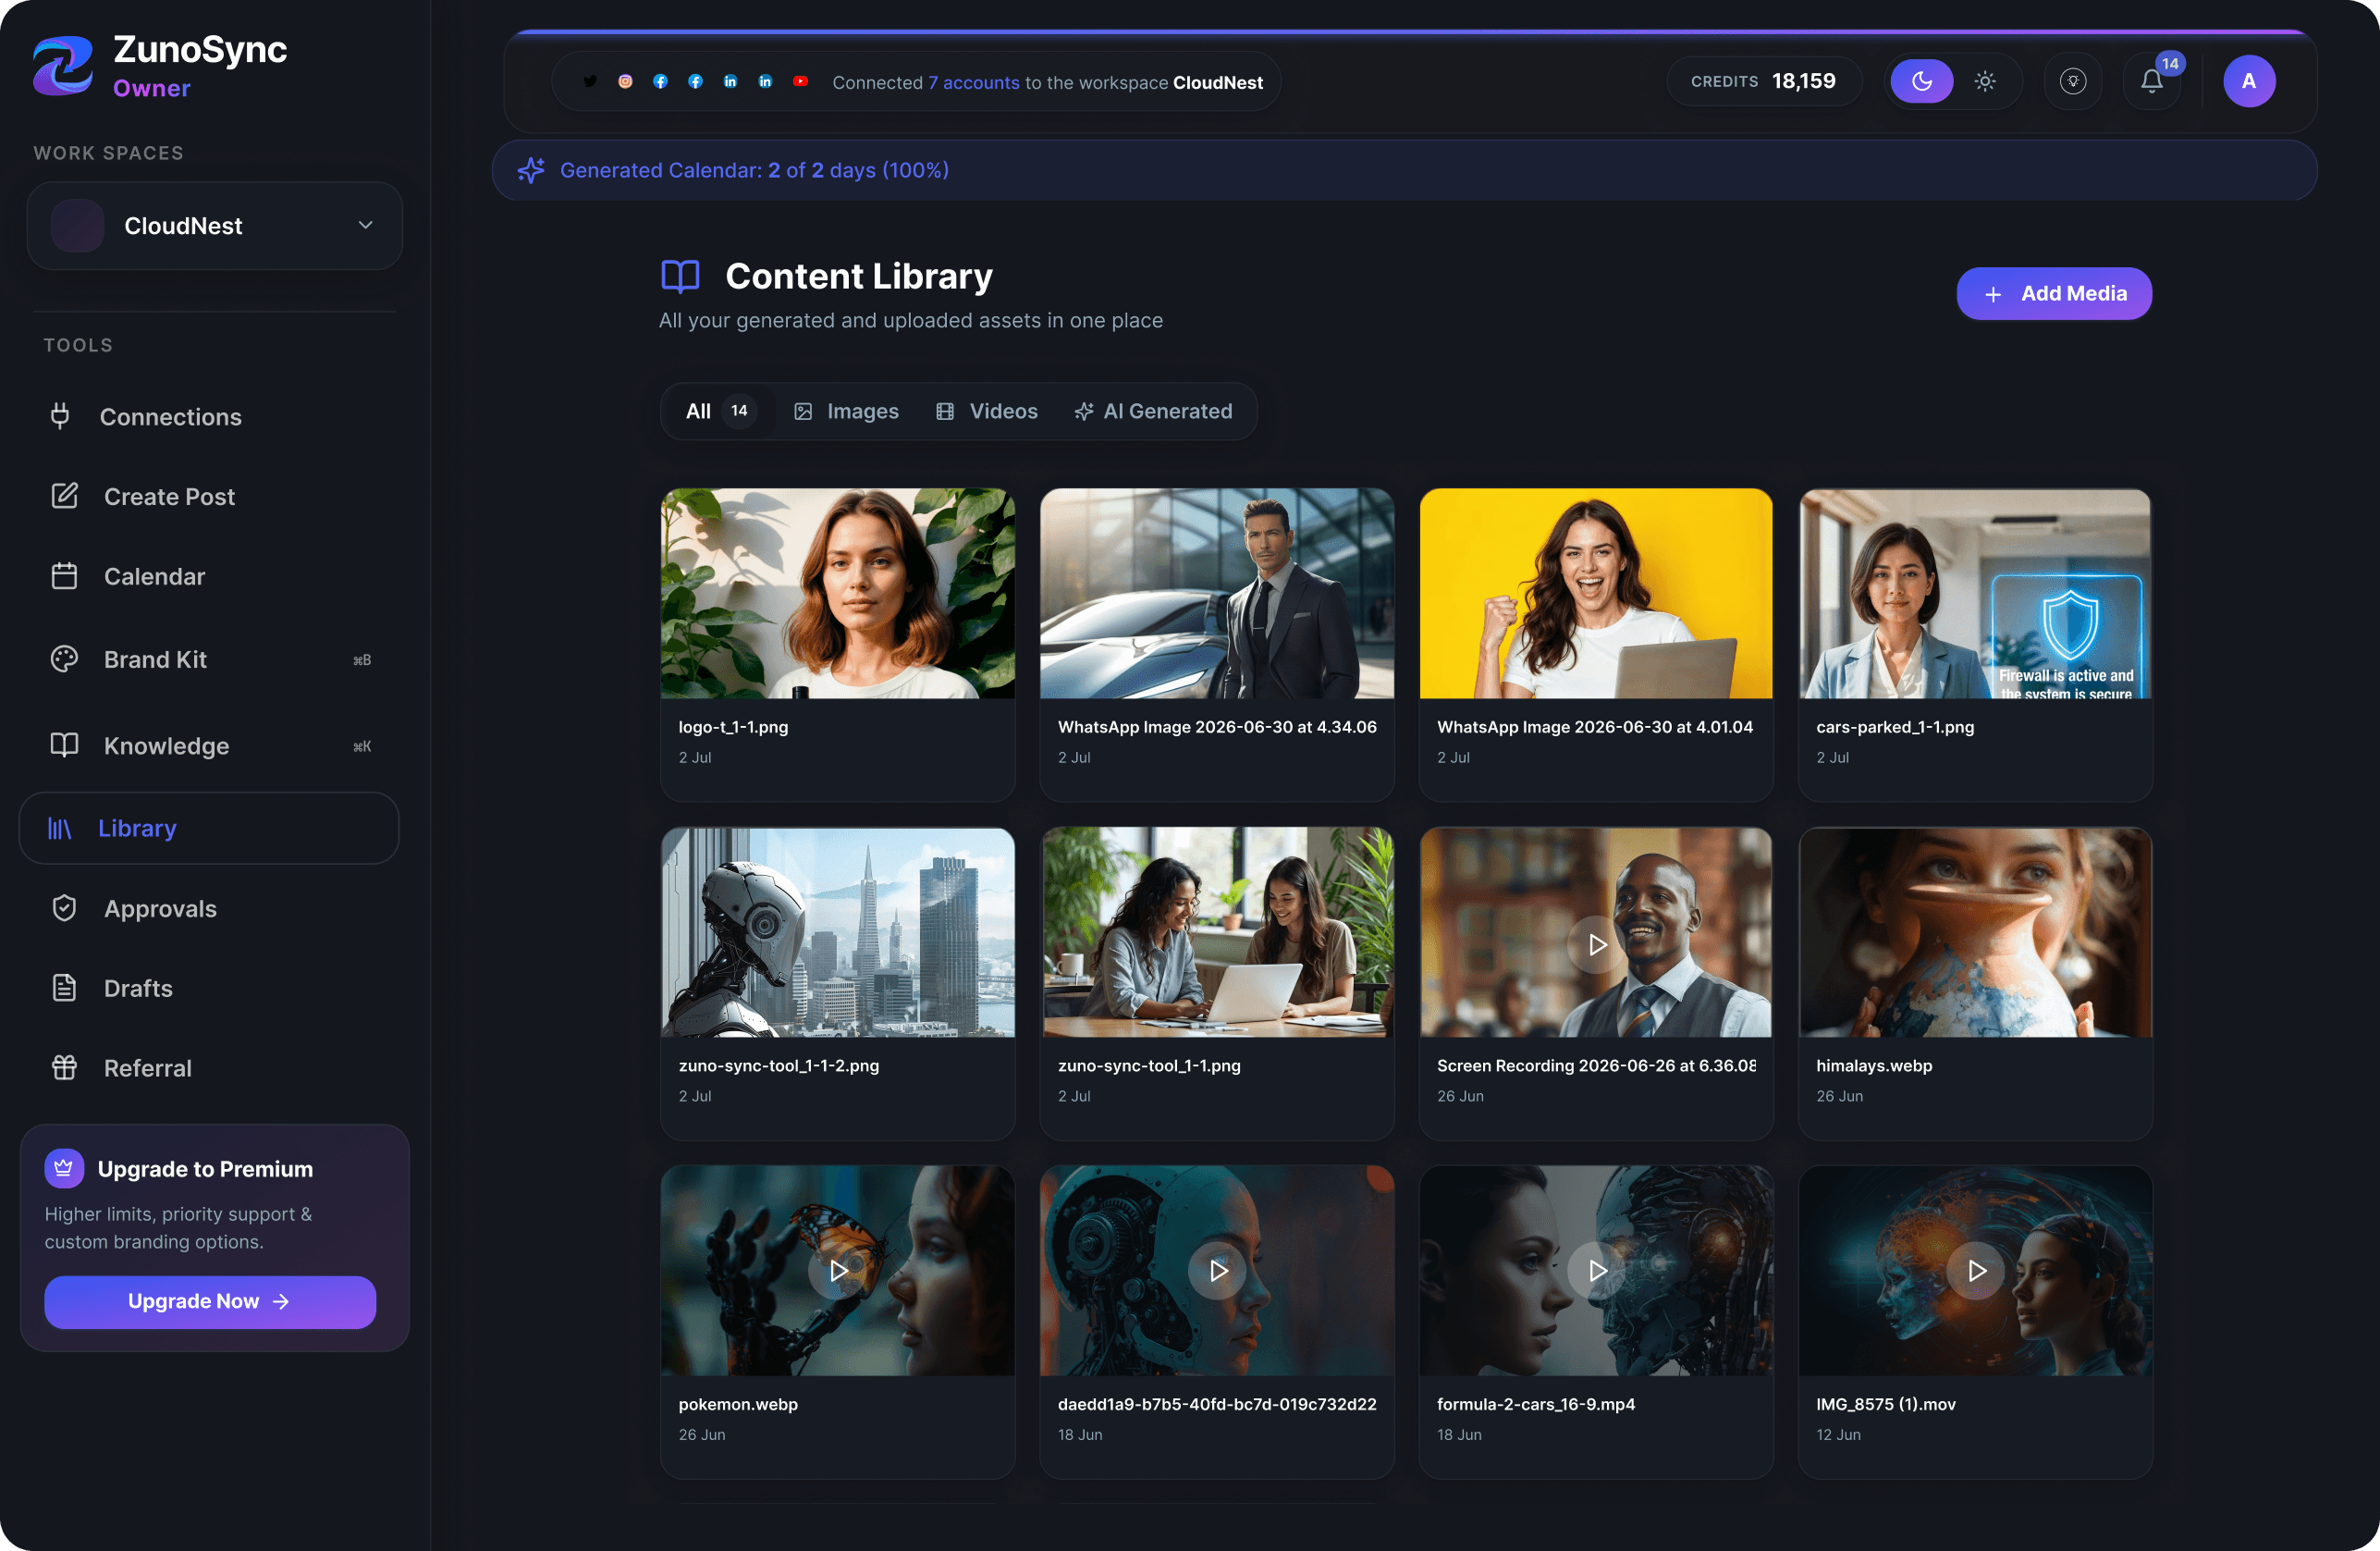This screenshot has height=1551, width=2380.
Task: Open the zuno-sync-tool_1-1-2.png robot thumbnail
Action: tap(838, 932)
